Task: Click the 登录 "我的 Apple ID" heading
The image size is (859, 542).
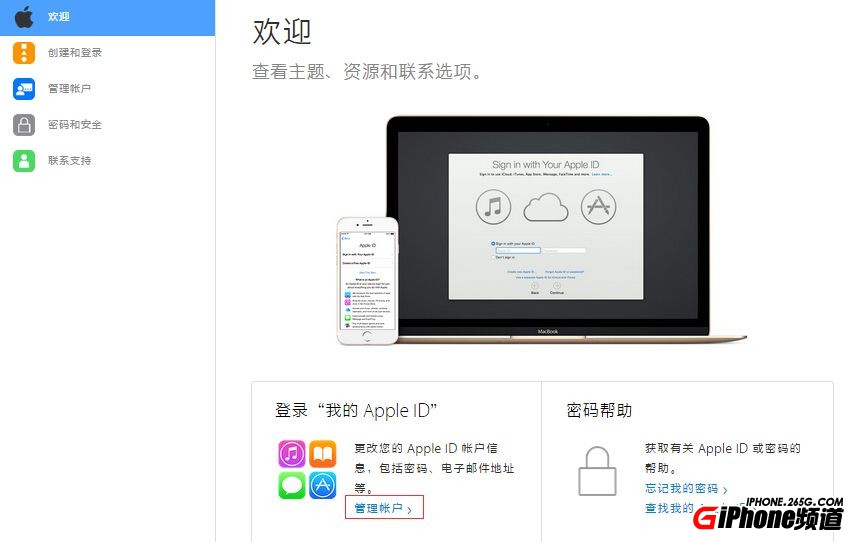Action: tap(356, 410)
